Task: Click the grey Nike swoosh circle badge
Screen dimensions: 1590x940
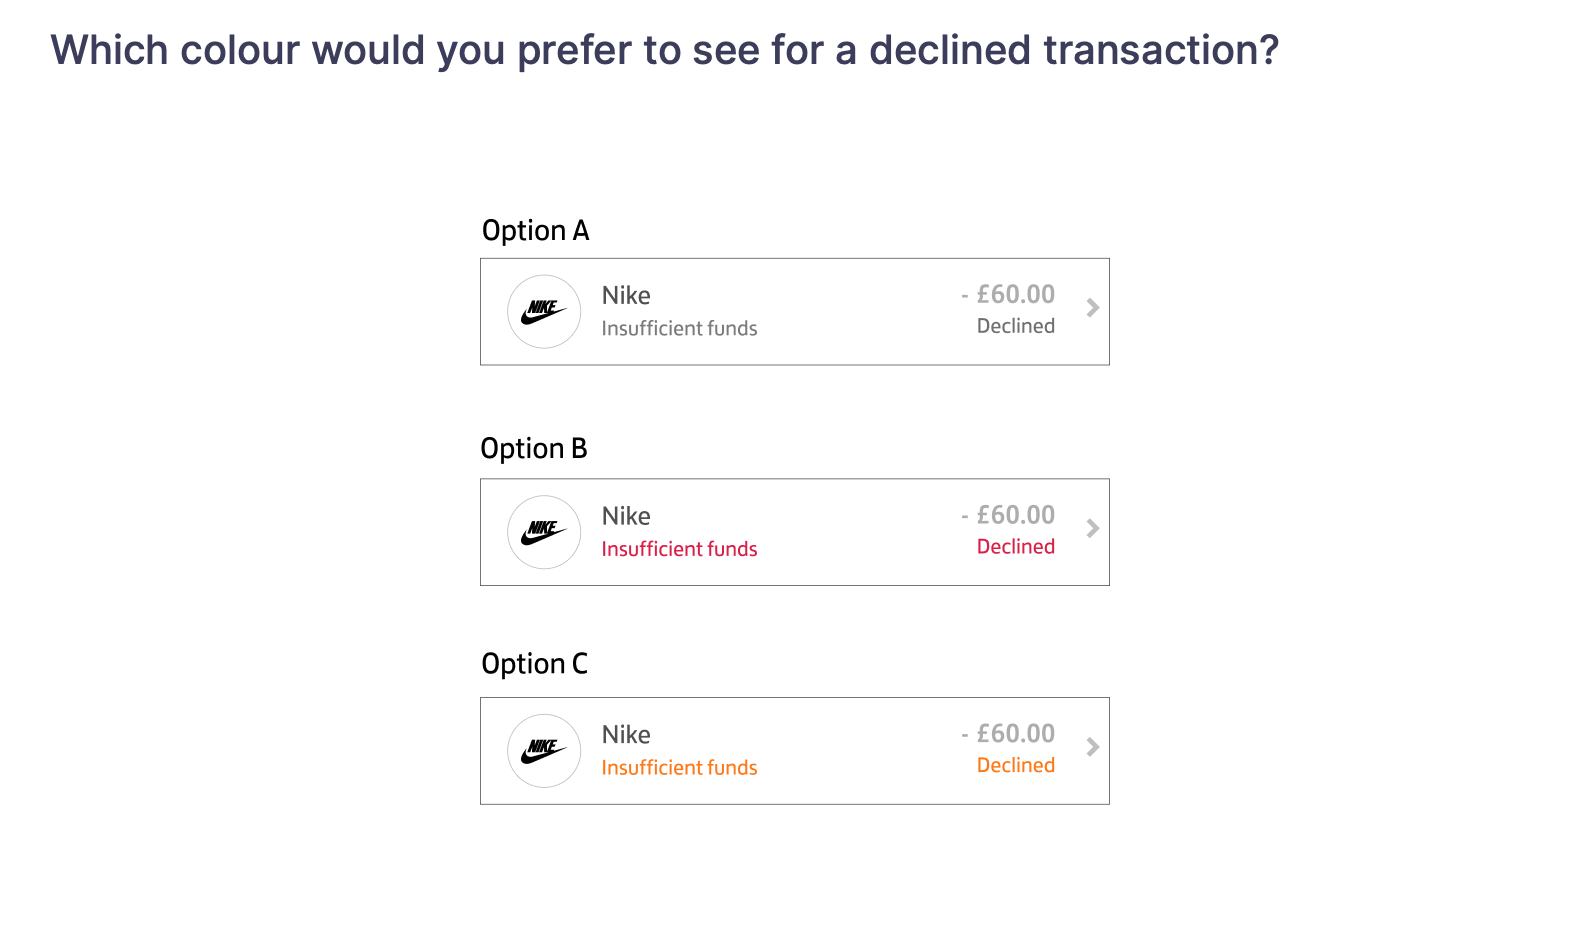Action: pos(544,311)
